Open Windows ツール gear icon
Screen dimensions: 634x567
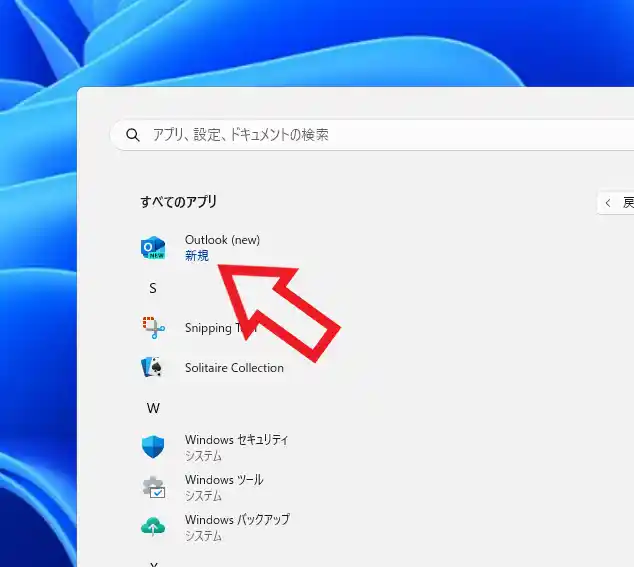(154, 487)
